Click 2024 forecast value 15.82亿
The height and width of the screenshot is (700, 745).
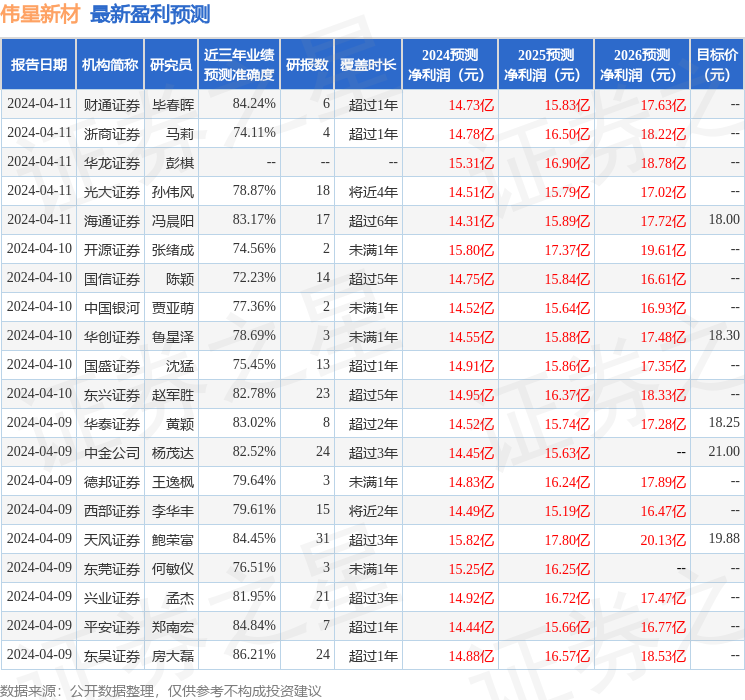click(x=471, y=539)
